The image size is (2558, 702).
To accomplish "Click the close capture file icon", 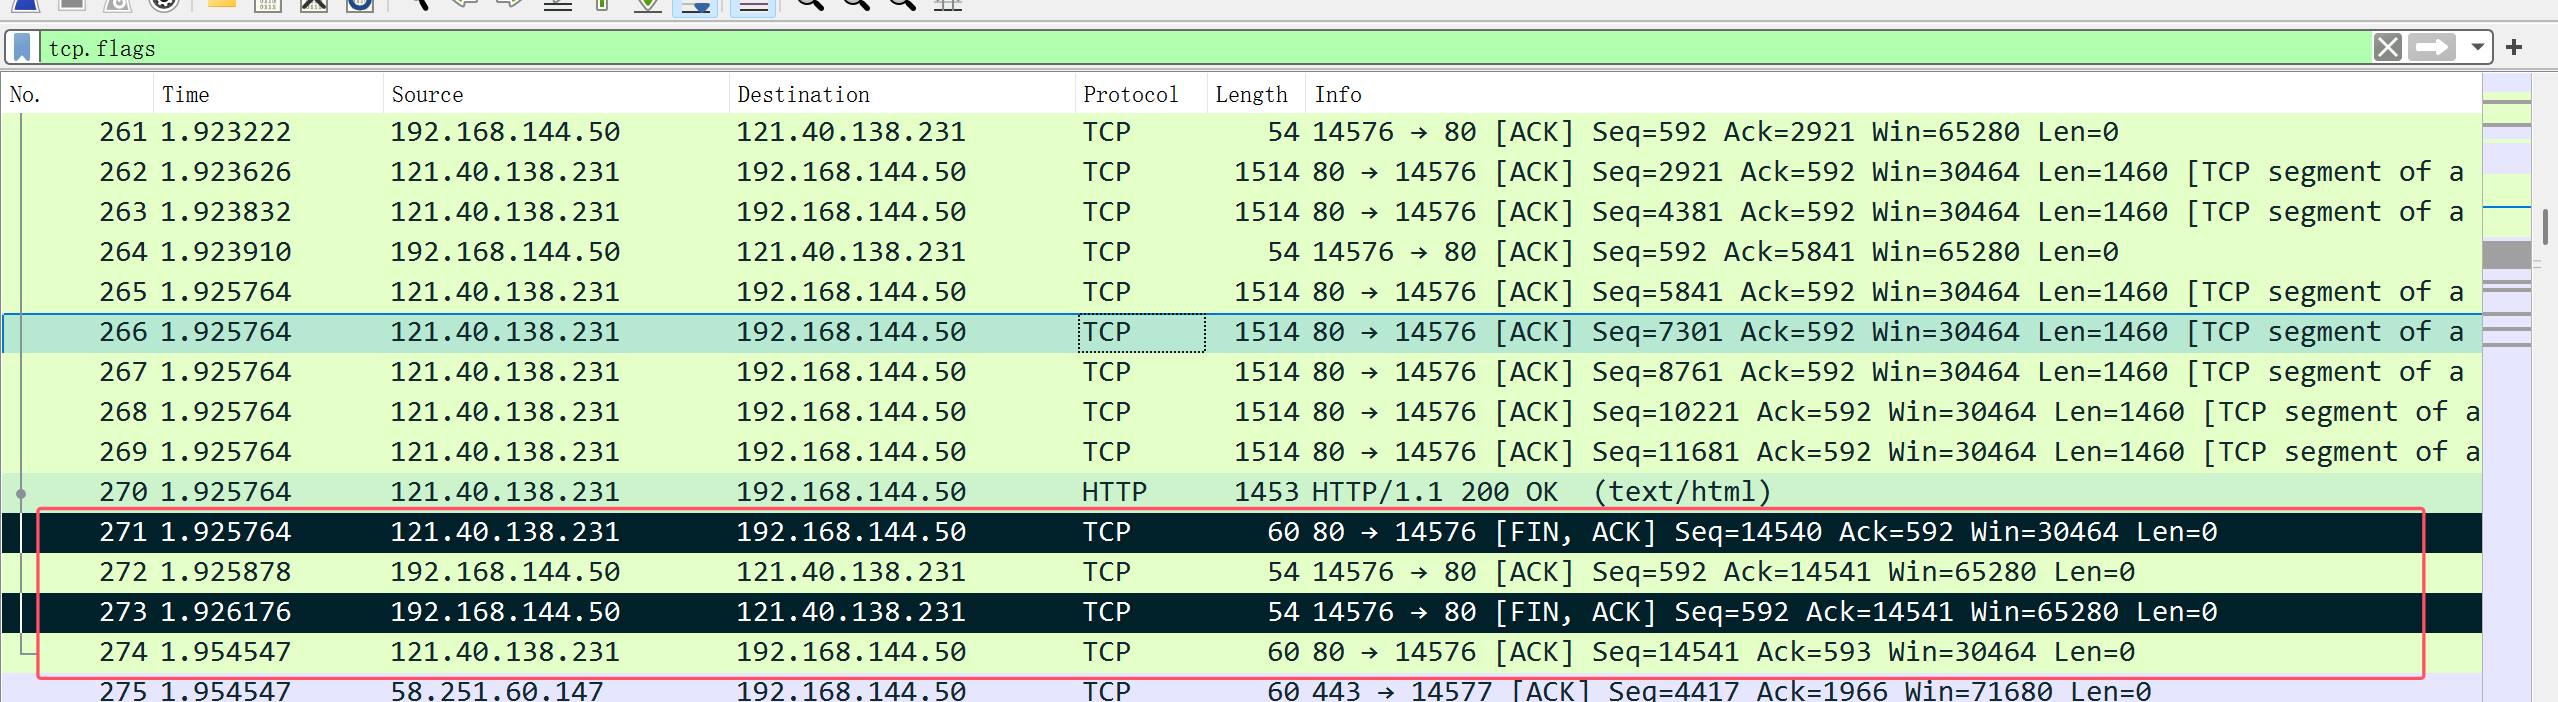I will (314, 4).
